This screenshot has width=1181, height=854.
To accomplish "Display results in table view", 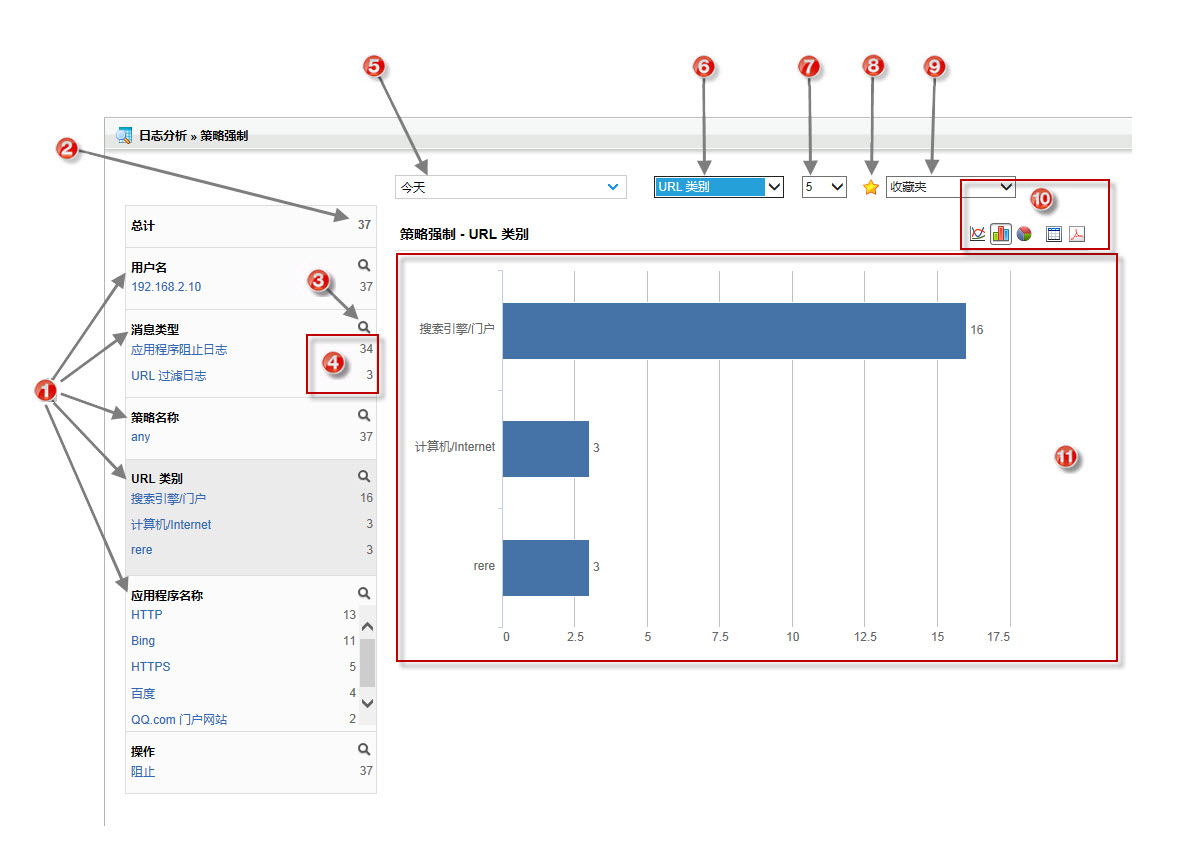I will tap(1053, 234).
